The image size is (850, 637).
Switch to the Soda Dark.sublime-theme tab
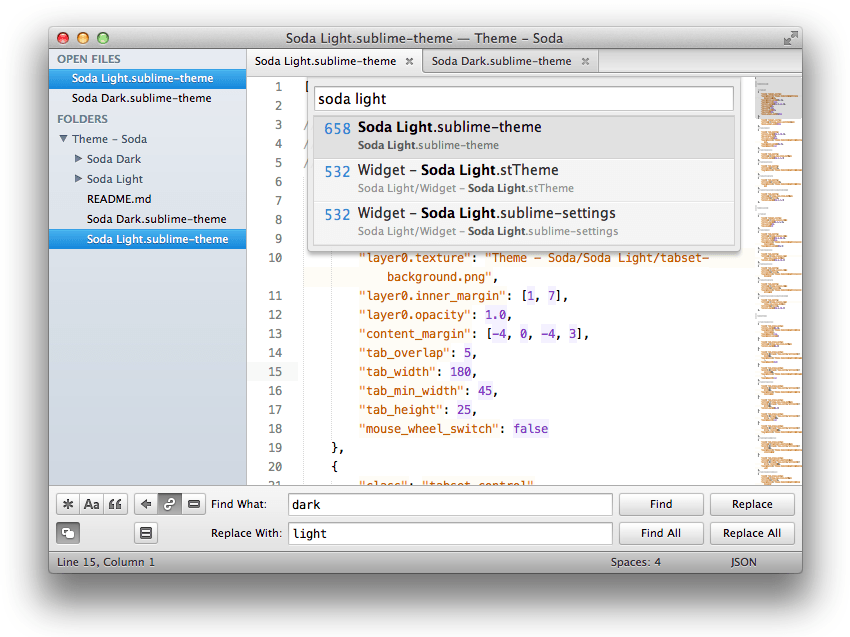505,60
